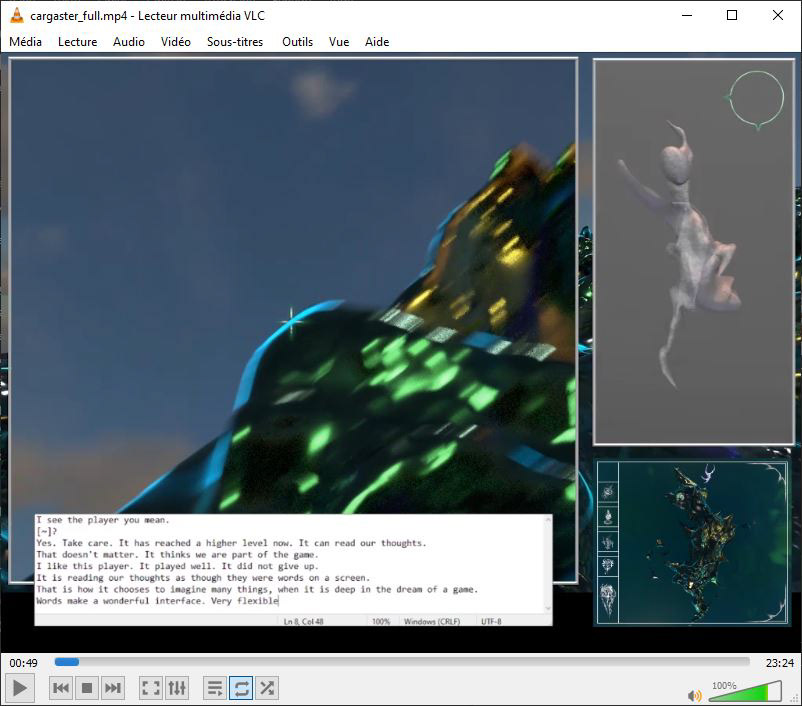The height and width of the screenshot is (706, 802).
Task: Click the third creature icon in minimap sidebar
Action: click(608, 542)
